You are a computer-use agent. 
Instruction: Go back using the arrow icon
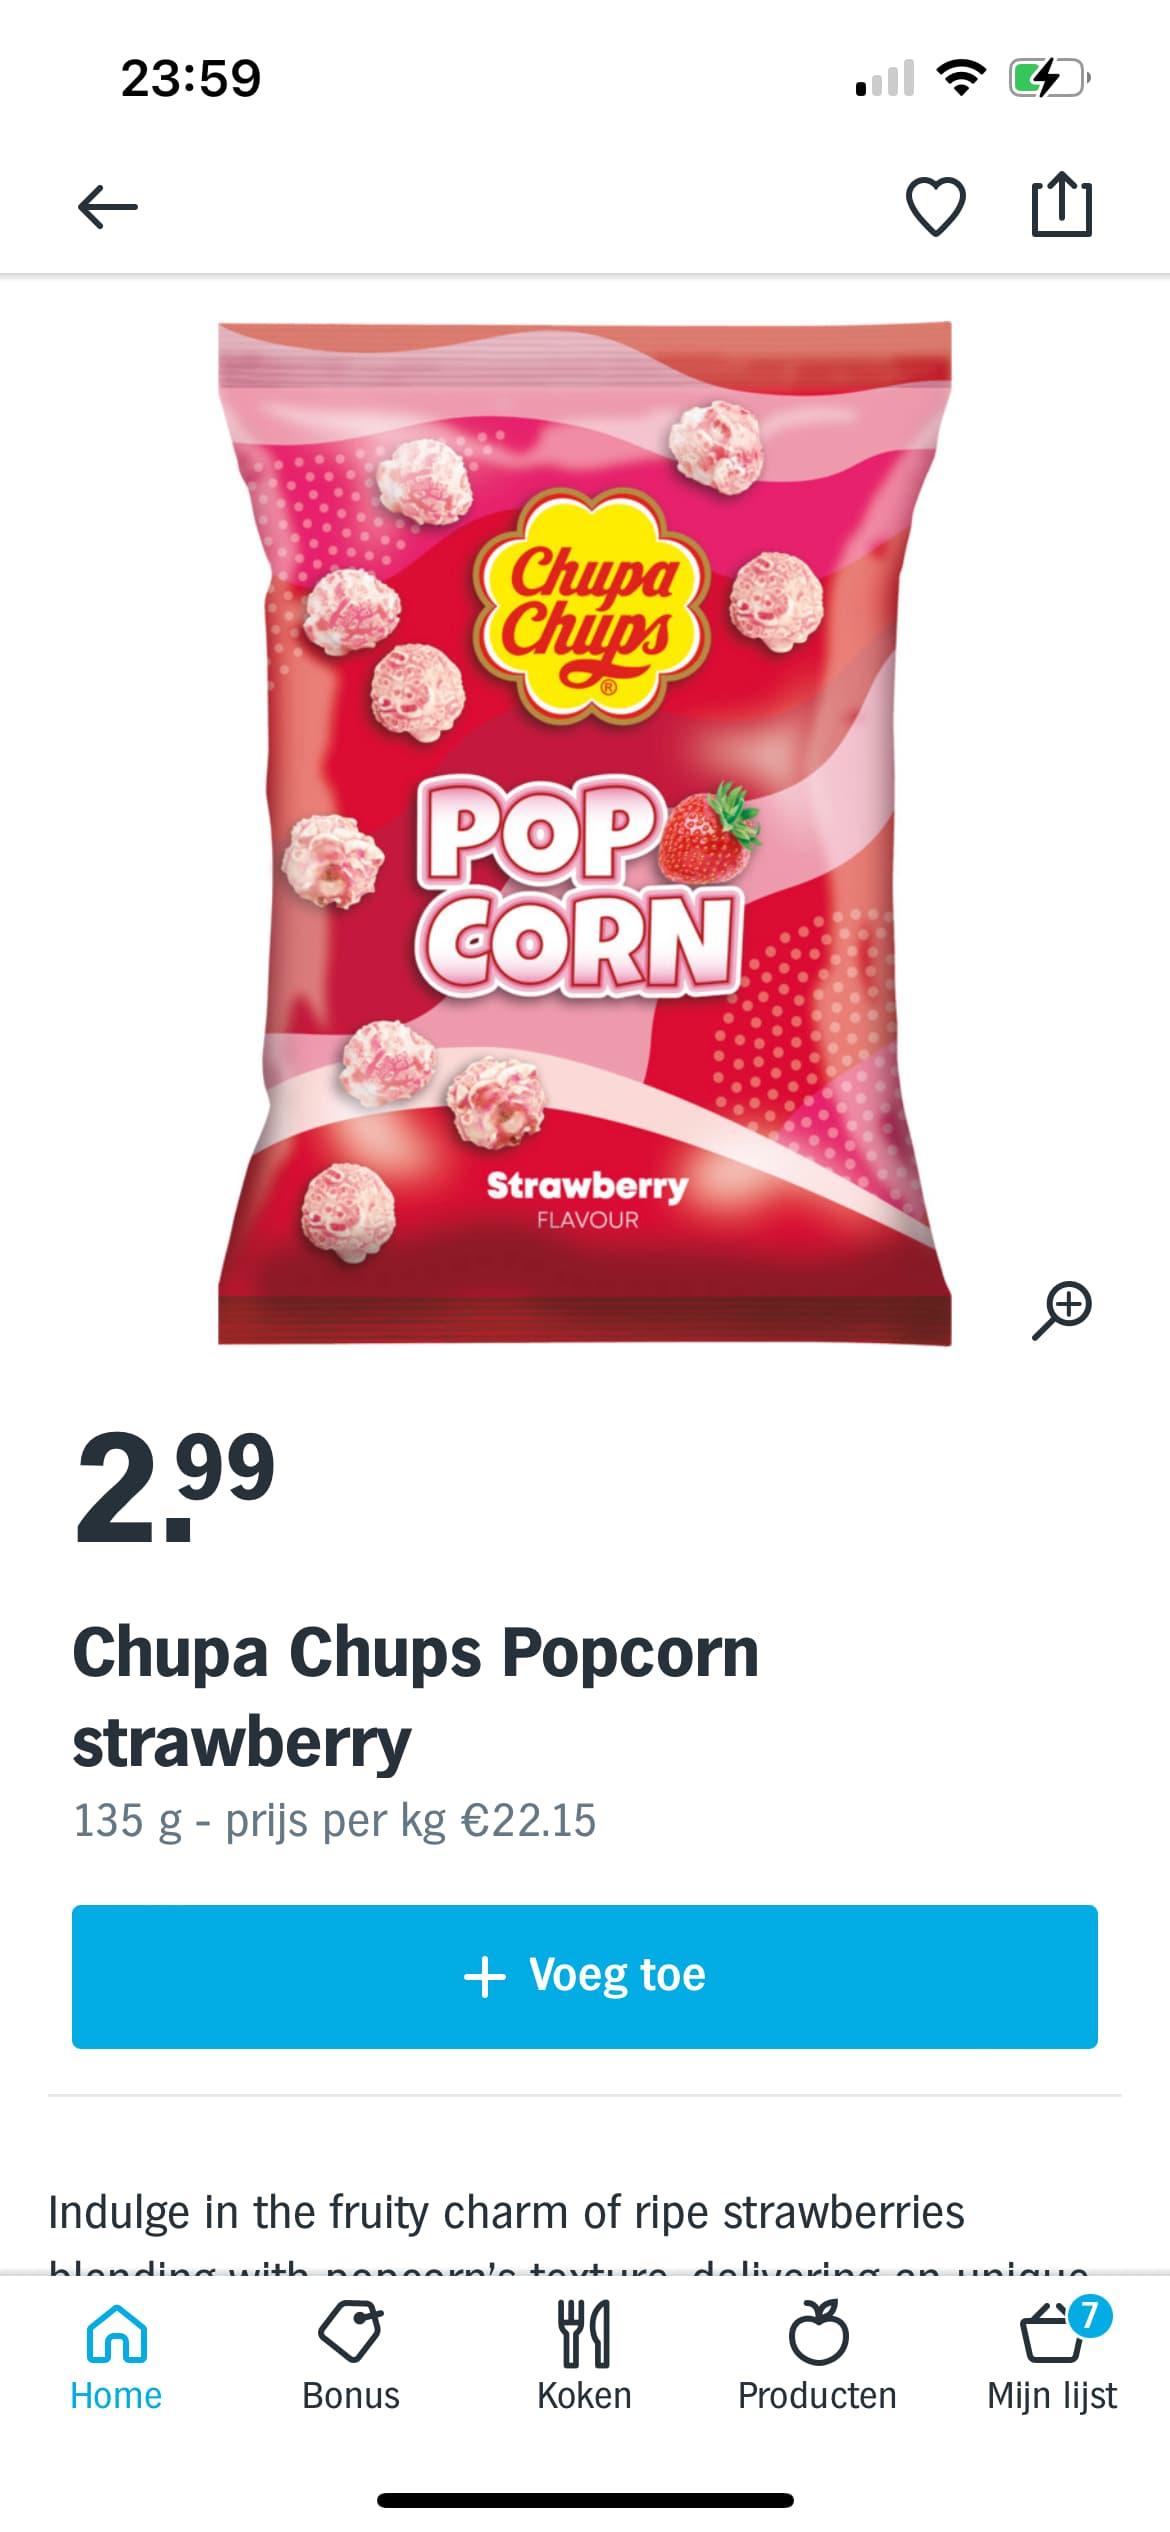pos(108,207)
